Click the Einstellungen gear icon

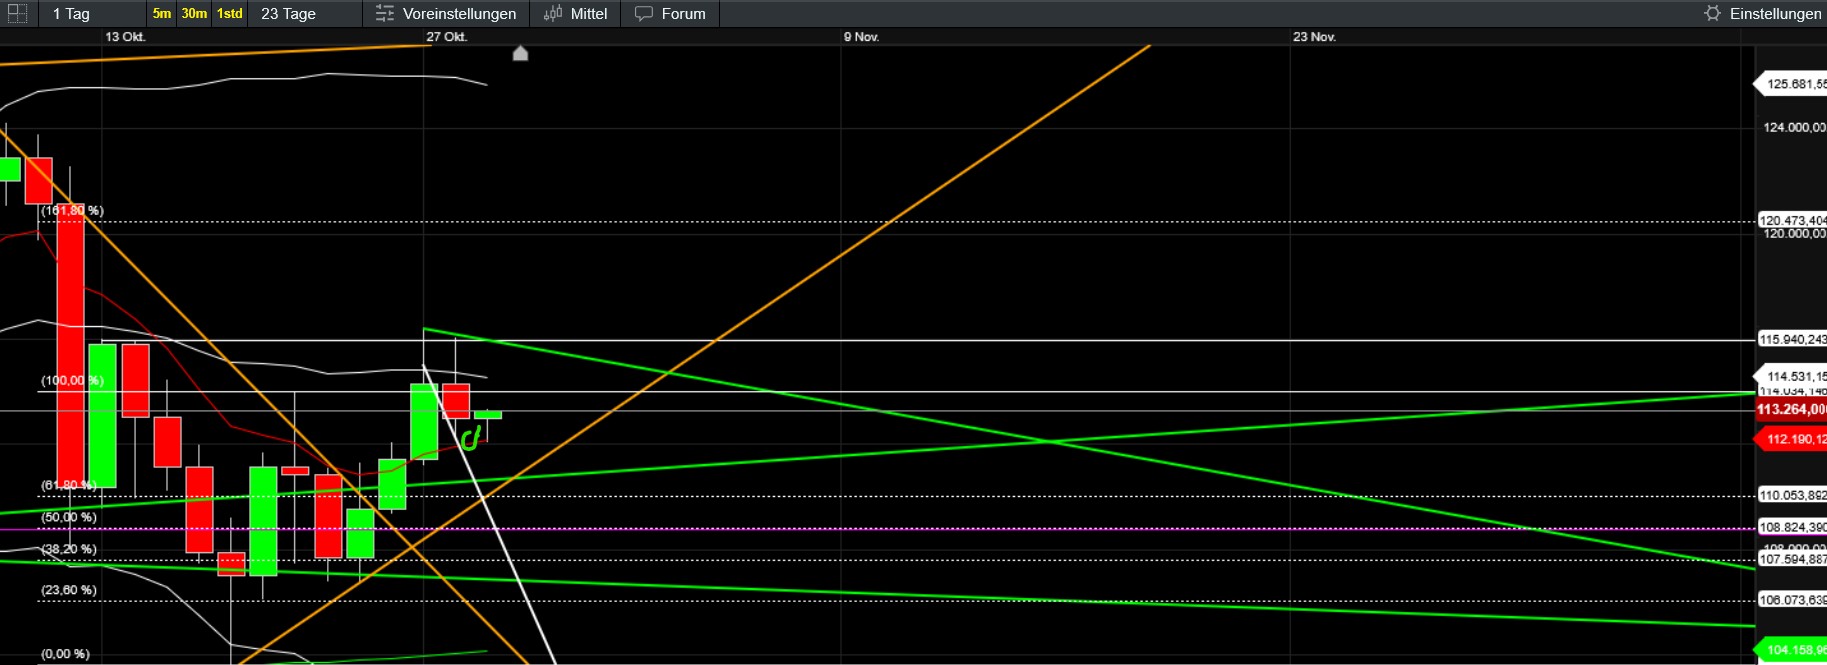1713,13
